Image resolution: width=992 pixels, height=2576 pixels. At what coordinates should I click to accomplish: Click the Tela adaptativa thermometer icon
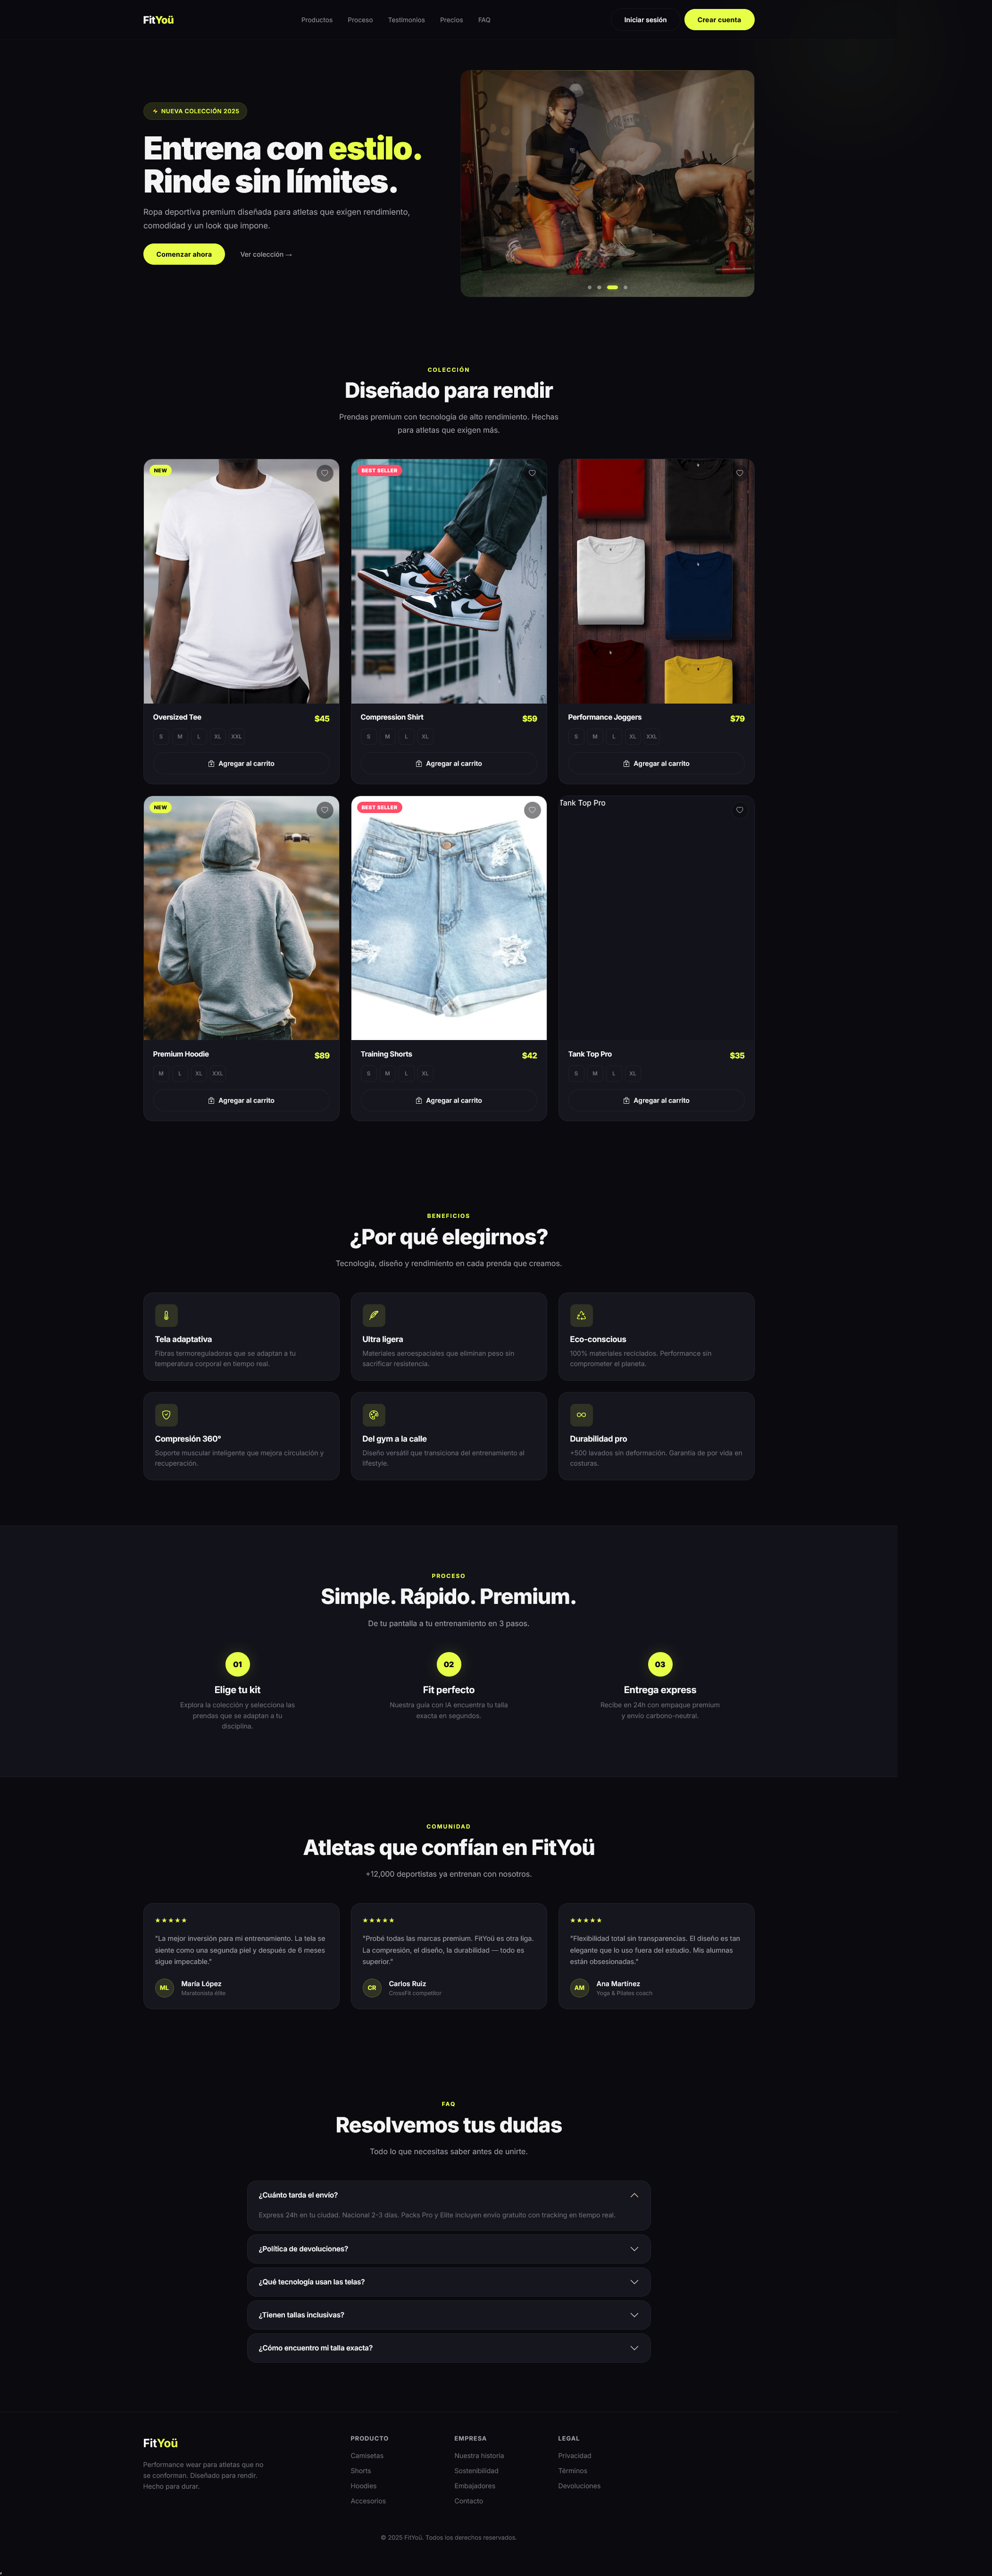tap(166, 1315)
